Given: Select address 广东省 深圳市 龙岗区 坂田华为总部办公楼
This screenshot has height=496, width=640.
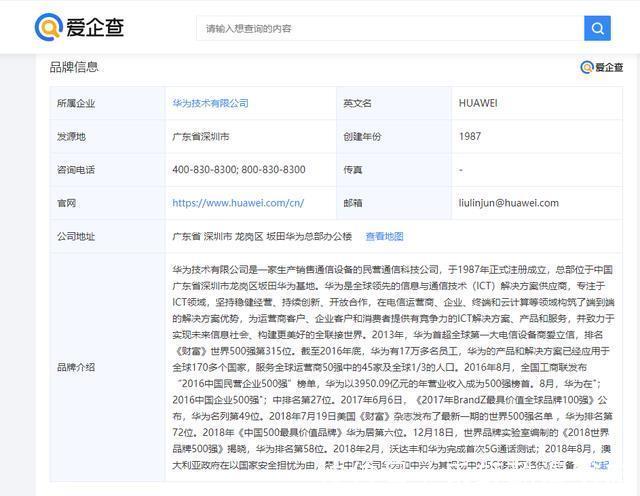Looking at the screenshot, I should (262, 236).
